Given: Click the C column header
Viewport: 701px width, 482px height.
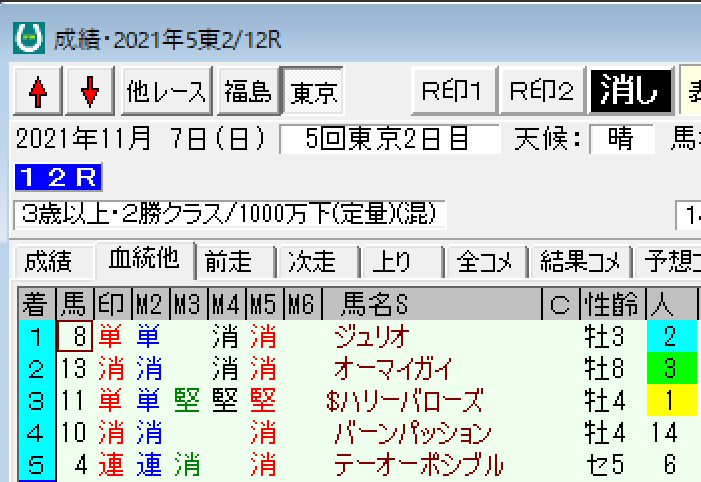Looking at the screenshot, I should (561, 304).
